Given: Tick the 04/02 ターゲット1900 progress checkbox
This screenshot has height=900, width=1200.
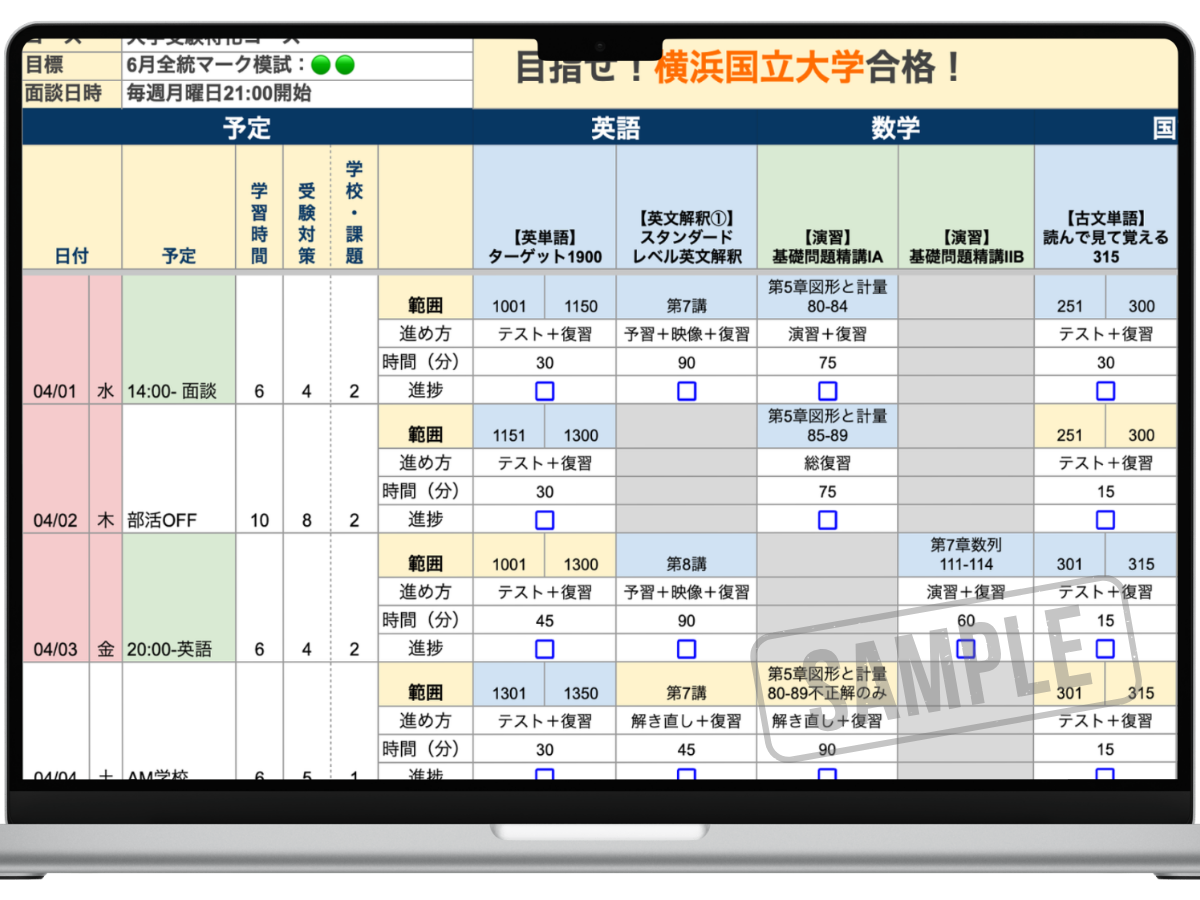Looking at the screenshot, I should [x=543, y=519].
